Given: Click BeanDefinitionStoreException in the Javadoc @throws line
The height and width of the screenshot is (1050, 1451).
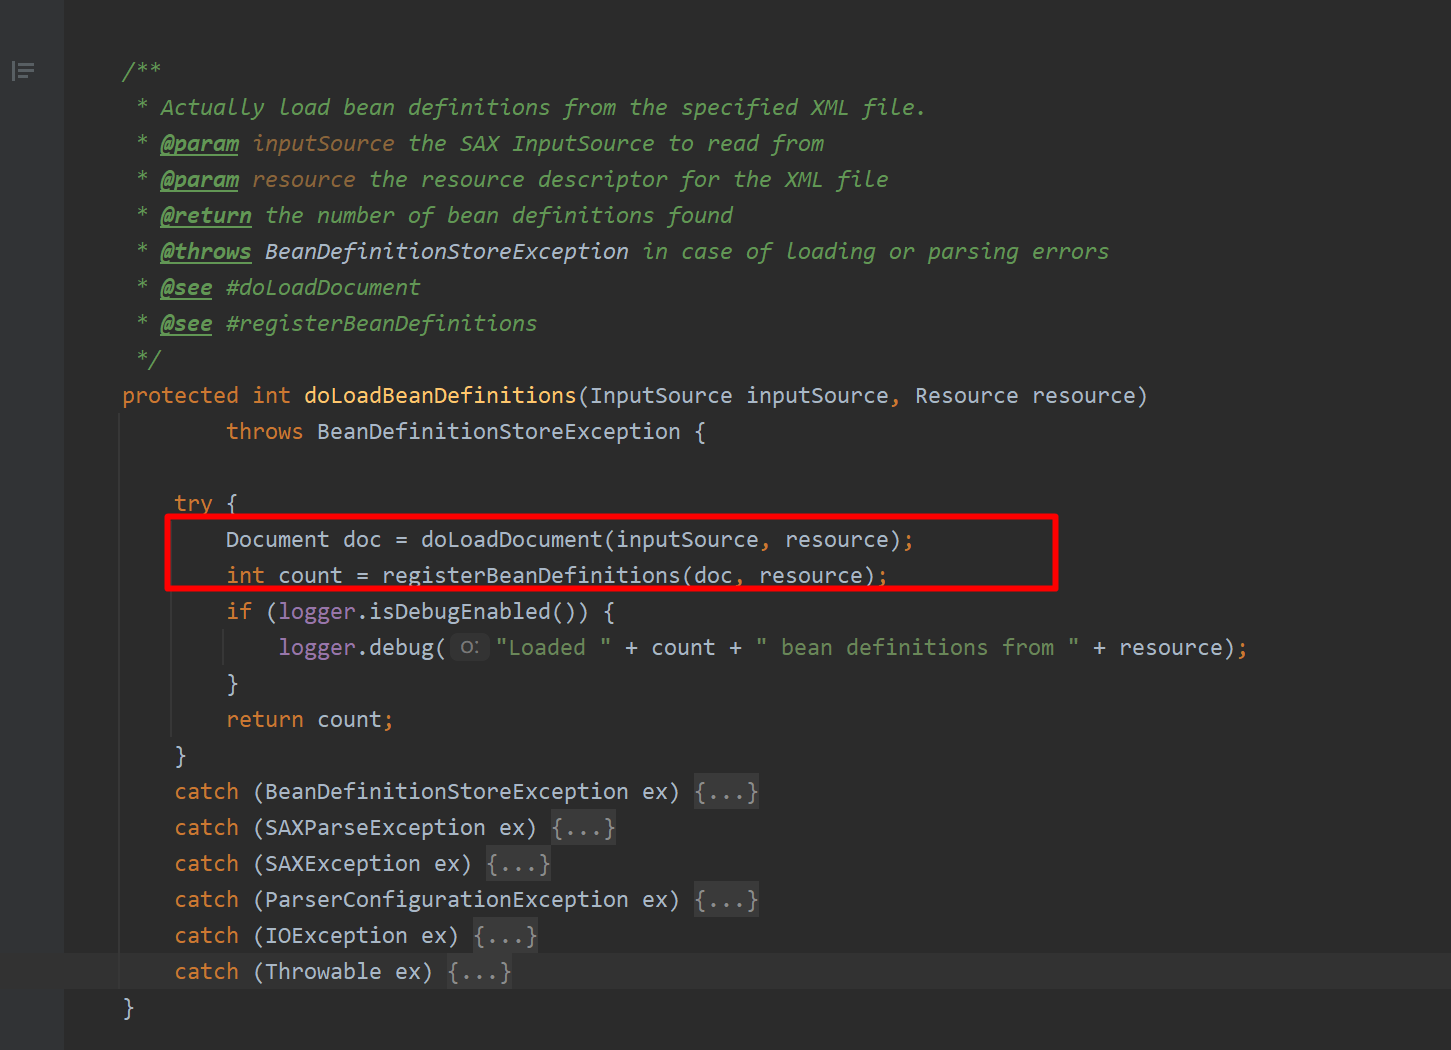Looking at the screenshot, I should [x=447, y=252].
